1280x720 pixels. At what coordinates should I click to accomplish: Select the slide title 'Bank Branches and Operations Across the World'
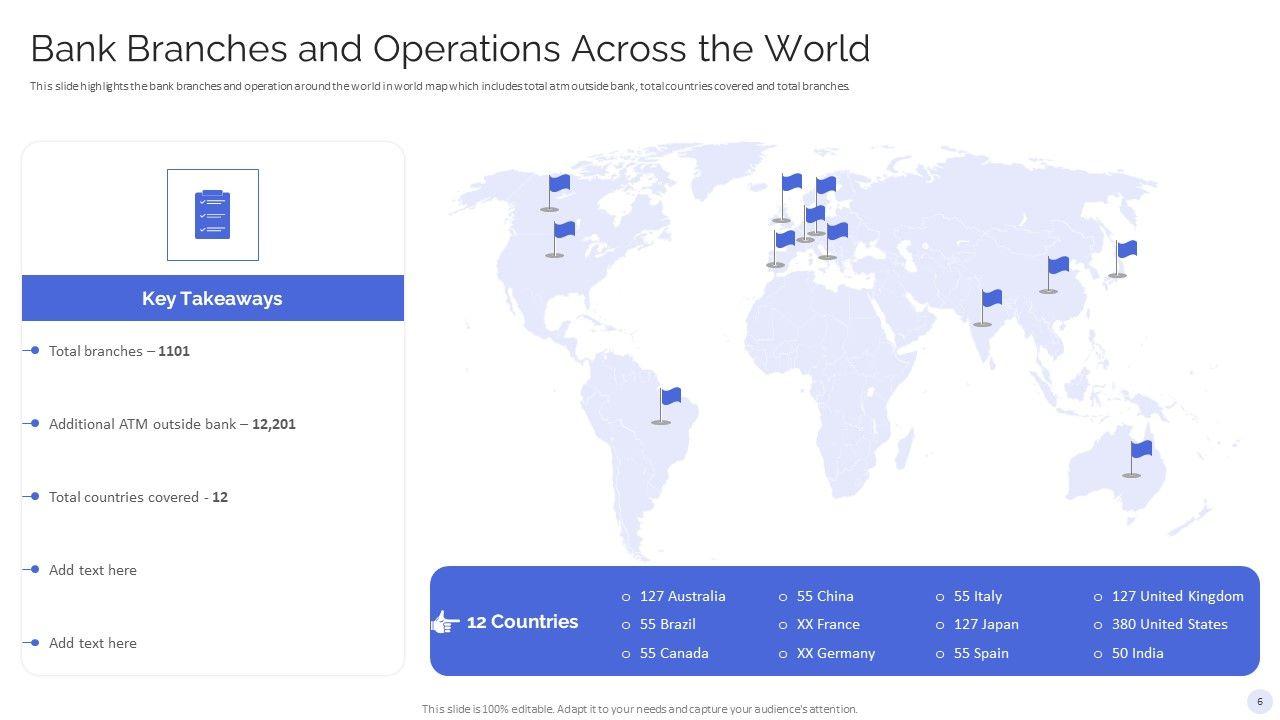tap(450, 48)
